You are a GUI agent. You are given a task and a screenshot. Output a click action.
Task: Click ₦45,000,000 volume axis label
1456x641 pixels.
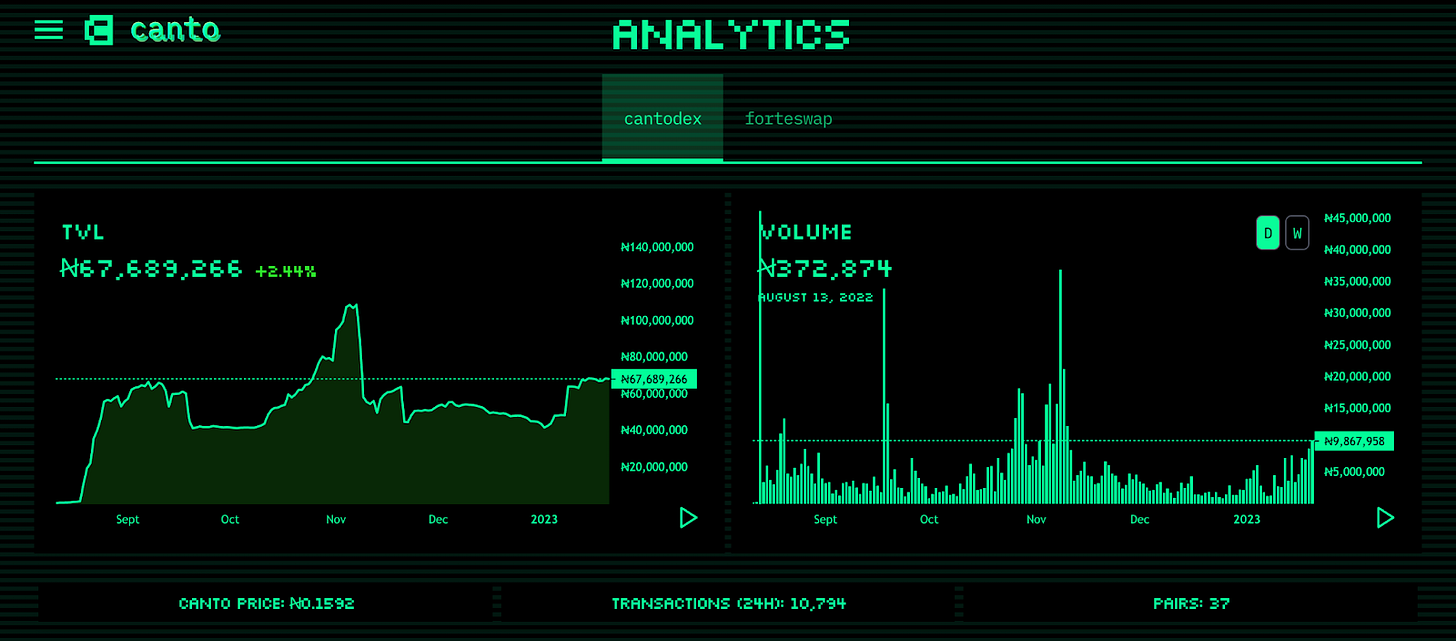pyautogui.click(x=1357, y=218)
